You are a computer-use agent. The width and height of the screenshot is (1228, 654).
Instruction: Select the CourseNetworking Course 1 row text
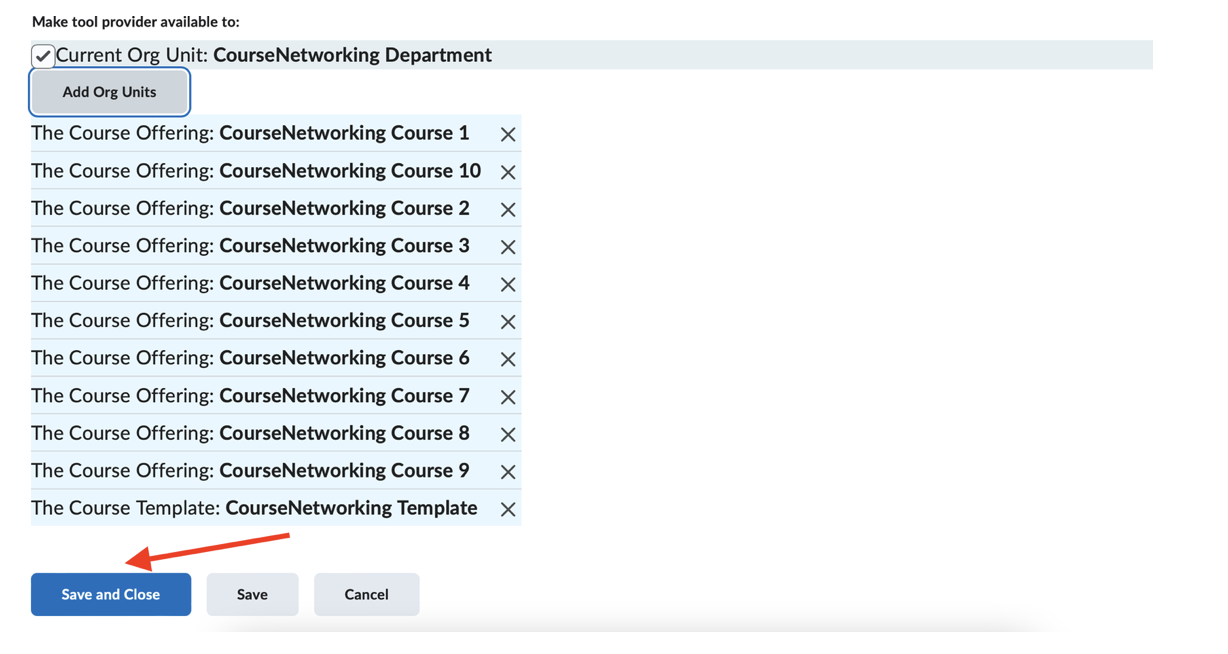250,133
